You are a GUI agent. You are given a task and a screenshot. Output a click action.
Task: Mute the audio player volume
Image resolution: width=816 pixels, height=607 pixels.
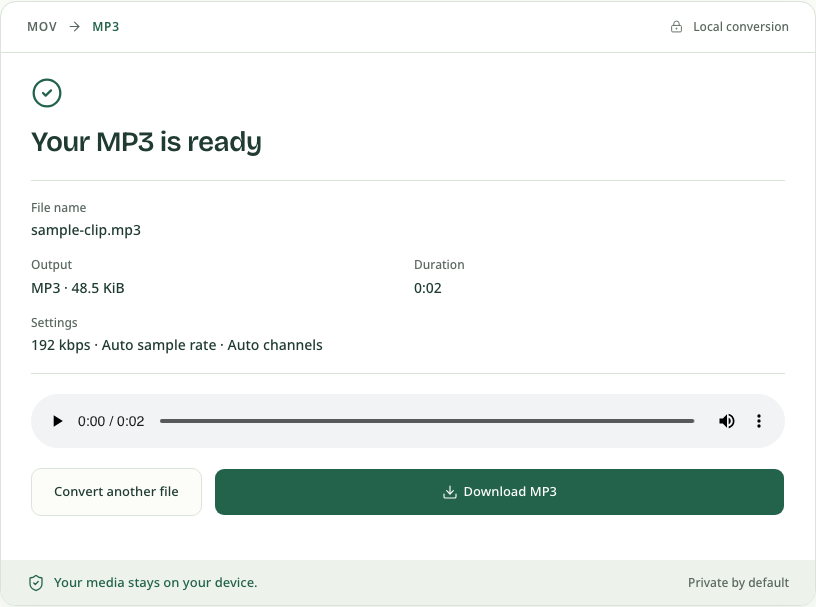pos(726,421)
